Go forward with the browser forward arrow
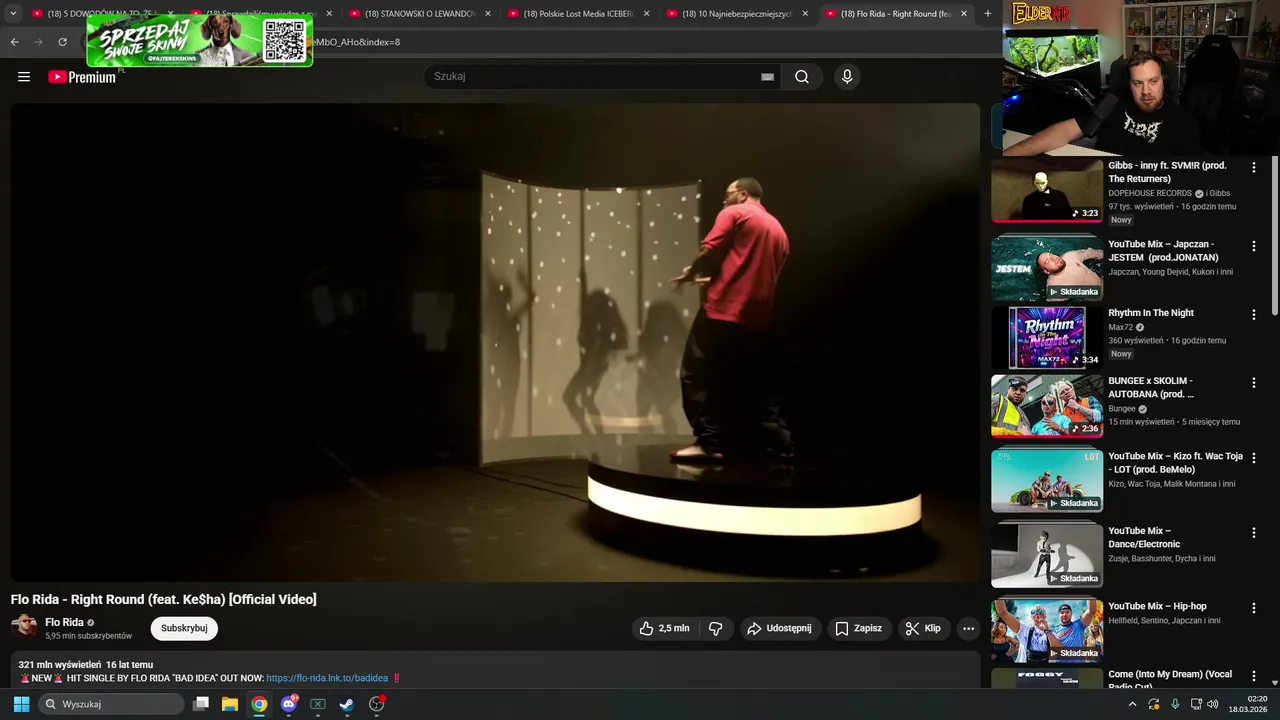1280x720 pixels. tap(38, 42)
